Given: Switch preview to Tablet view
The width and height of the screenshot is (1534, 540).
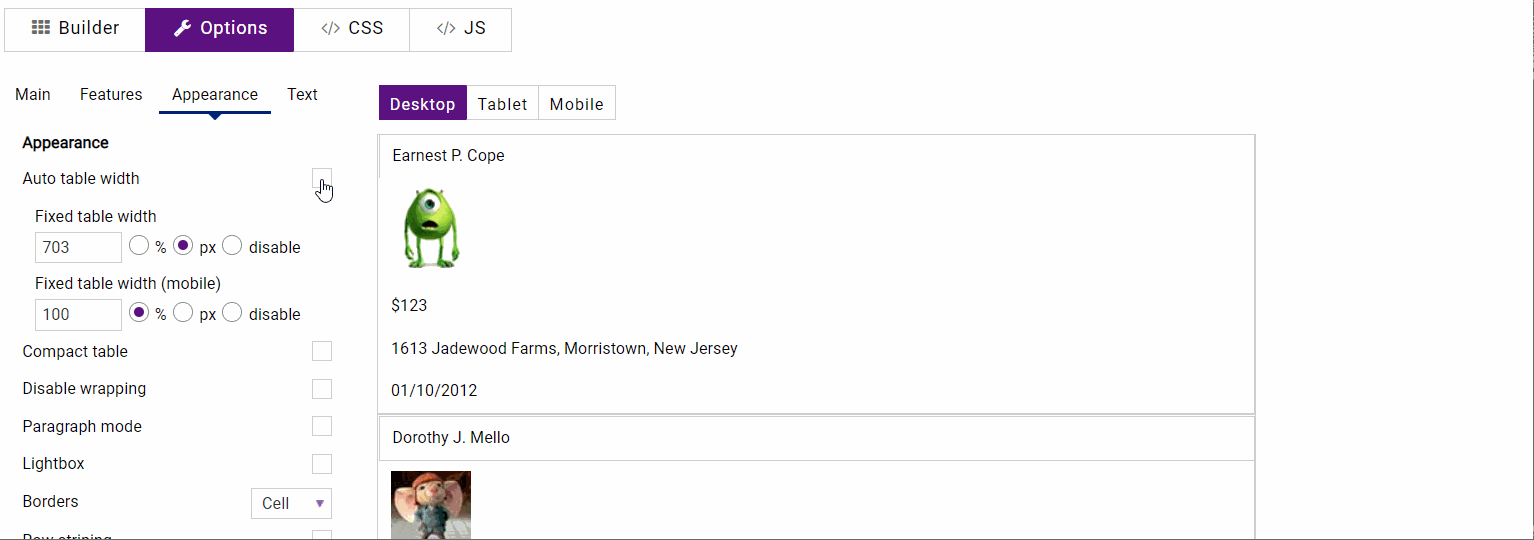Looking at the screenshot, I should (x=502, y=103).
